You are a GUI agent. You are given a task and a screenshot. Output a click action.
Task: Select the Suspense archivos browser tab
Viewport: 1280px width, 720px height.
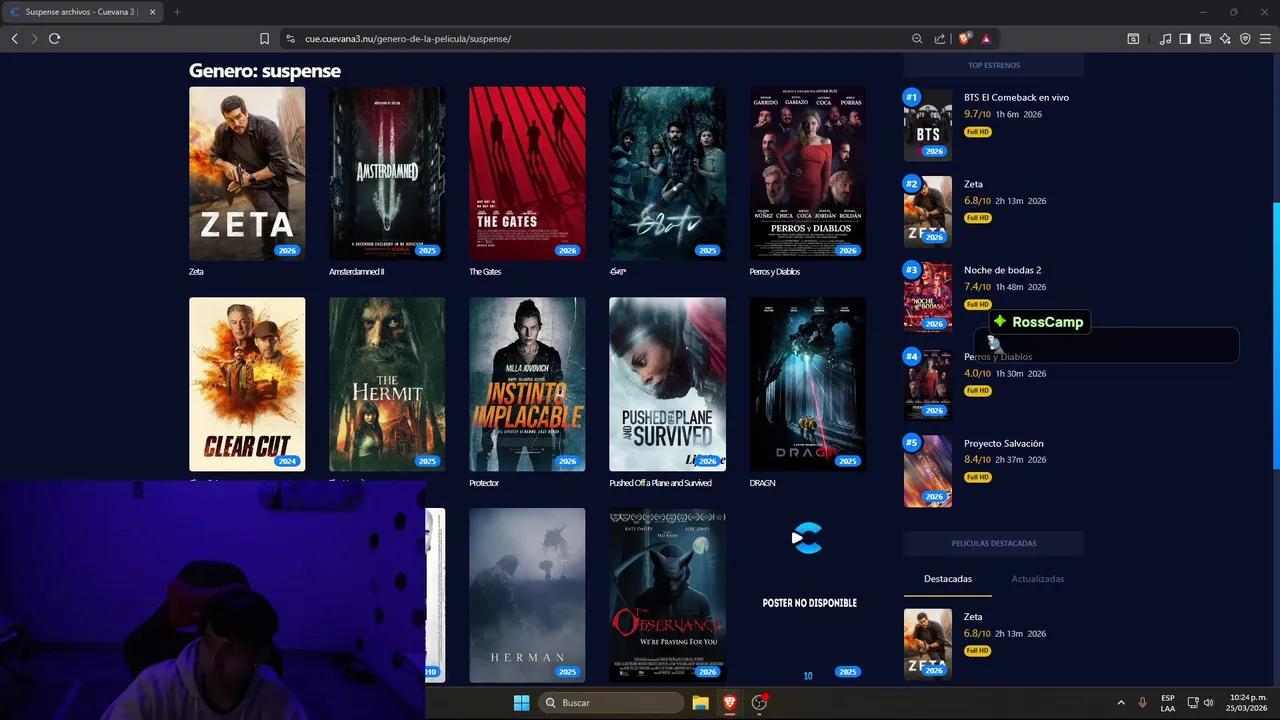(82, 12)
